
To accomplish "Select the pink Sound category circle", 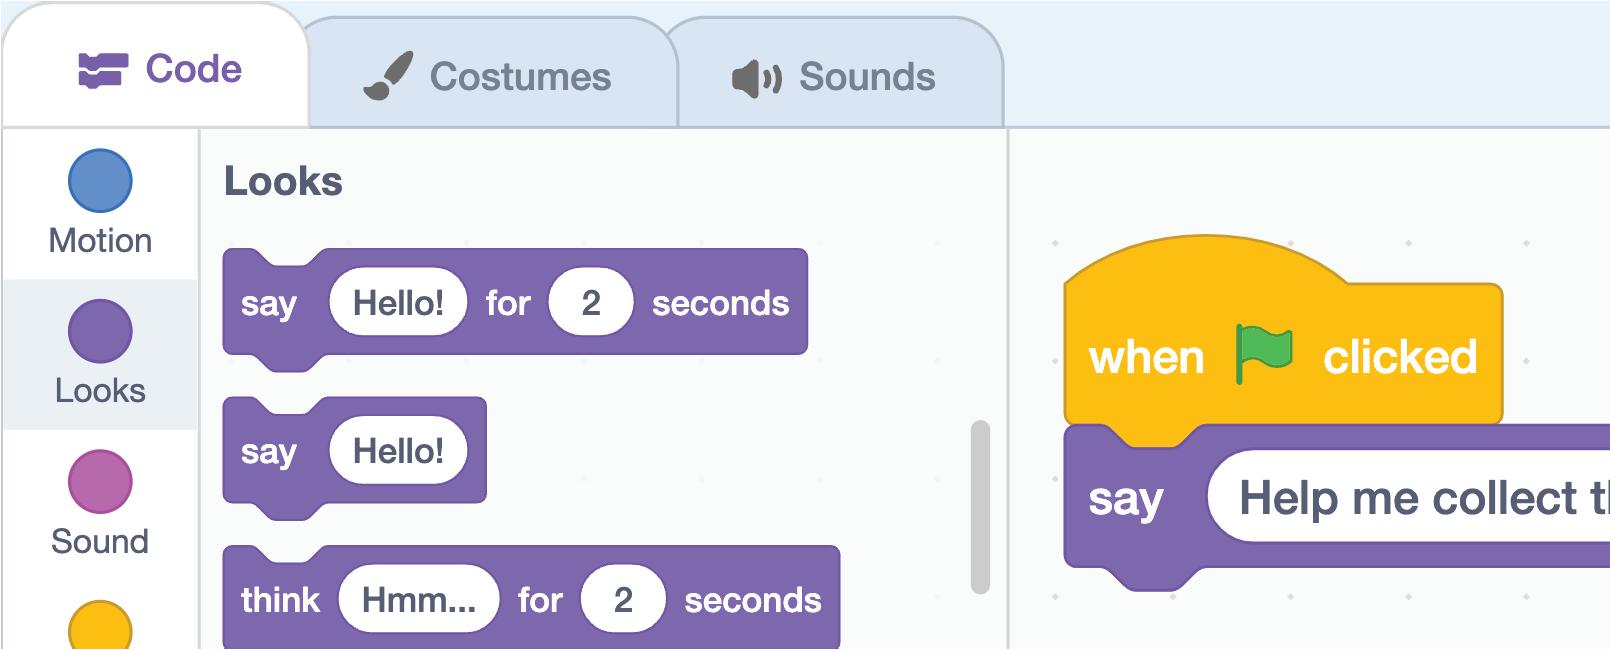I will (x=100, y=481).
